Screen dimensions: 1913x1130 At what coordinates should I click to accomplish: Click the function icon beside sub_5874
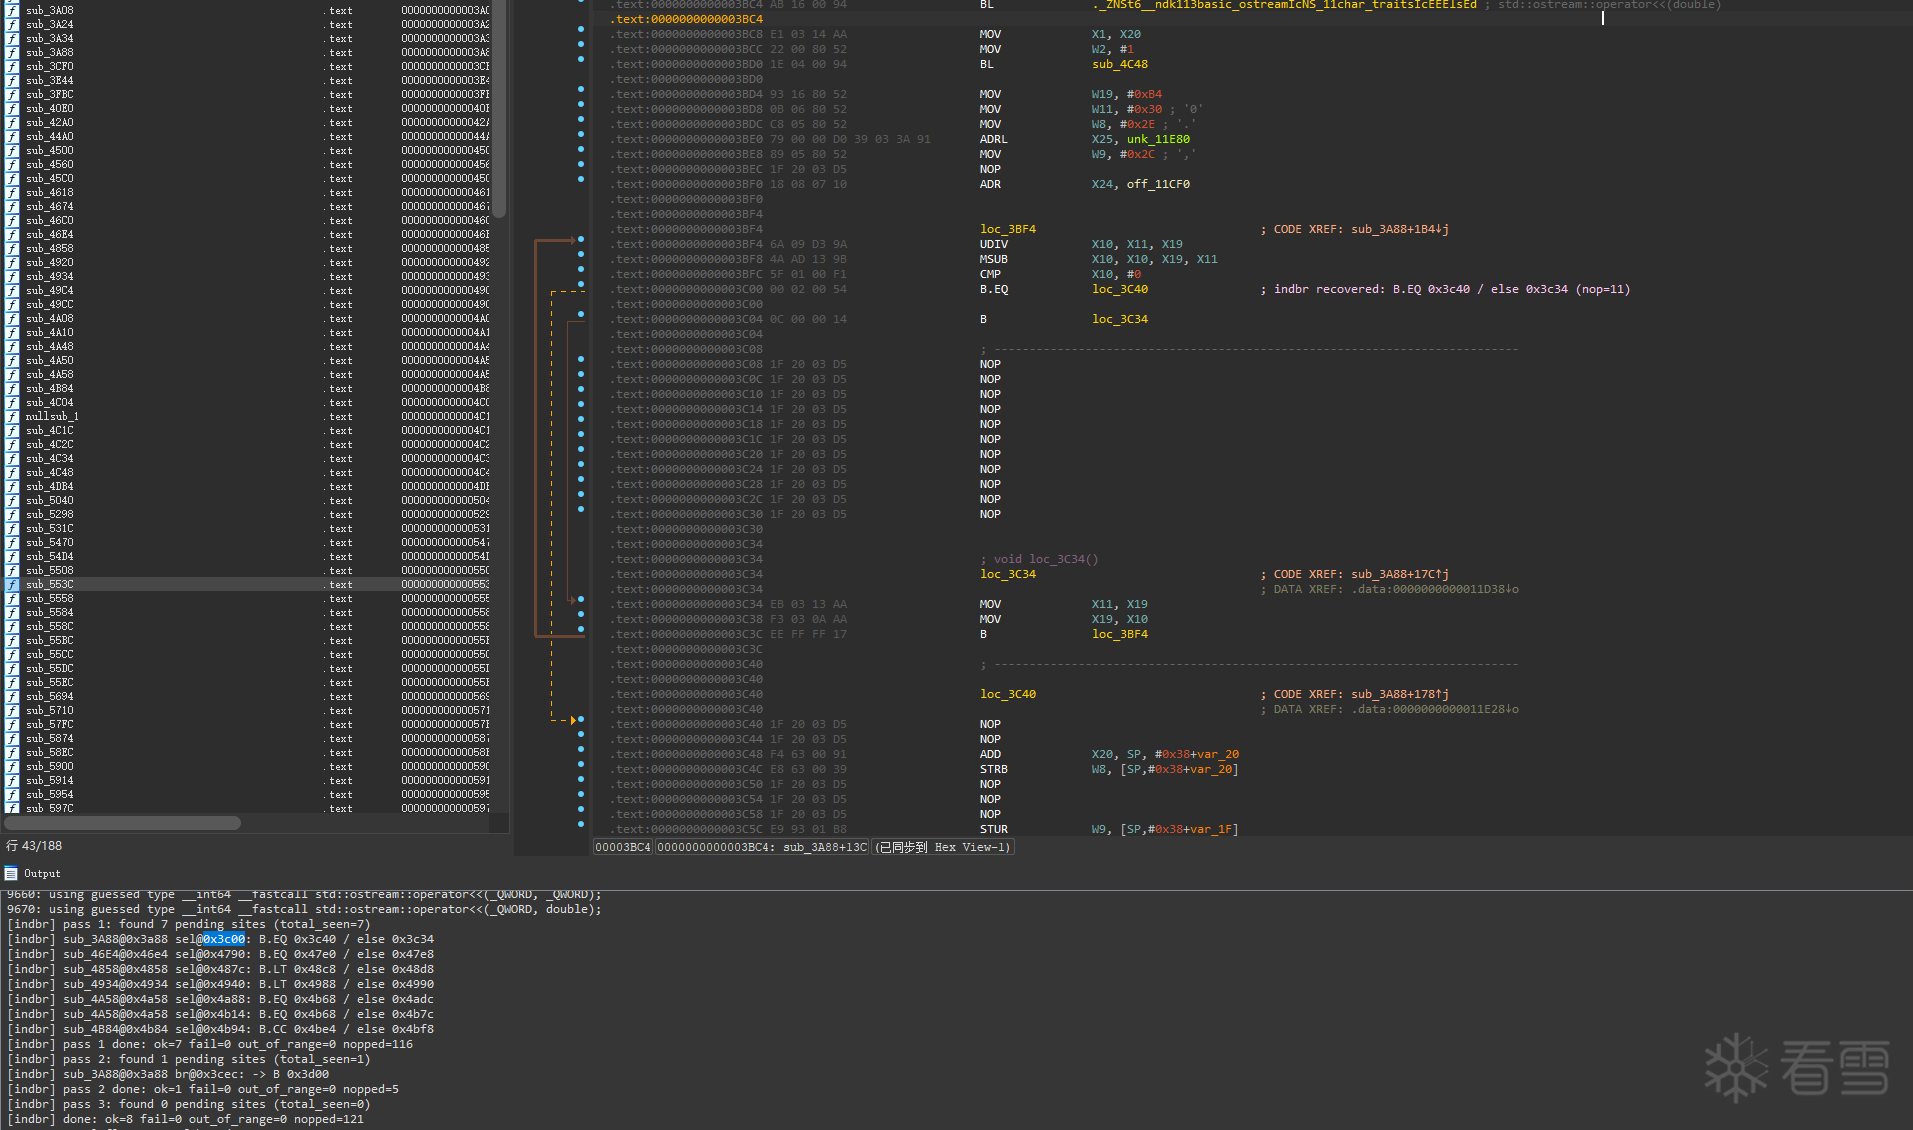point(13,738)
